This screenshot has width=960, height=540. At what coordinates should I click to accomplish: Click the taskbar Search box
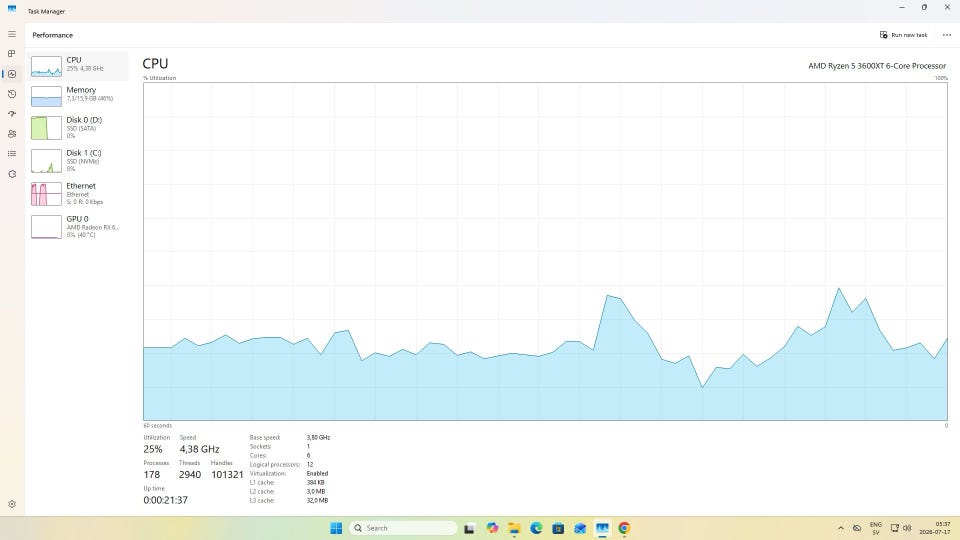pos(403,528)
